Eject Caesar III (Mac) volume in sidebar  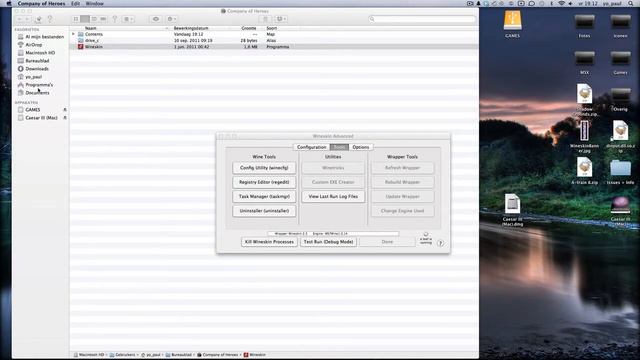coord(64,118)
